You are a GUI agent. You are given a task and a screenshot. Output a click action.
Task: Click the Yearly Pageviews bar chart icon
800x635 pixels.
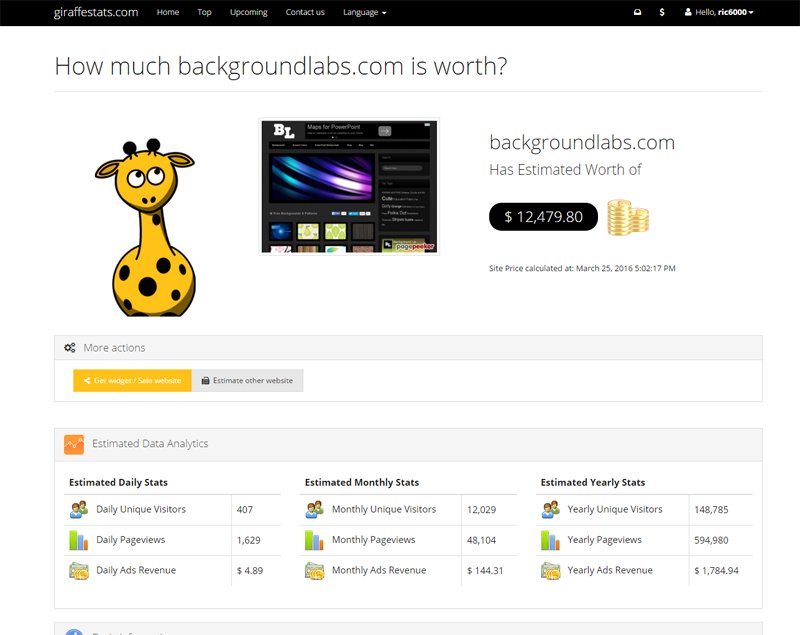(x=551, y=540)
